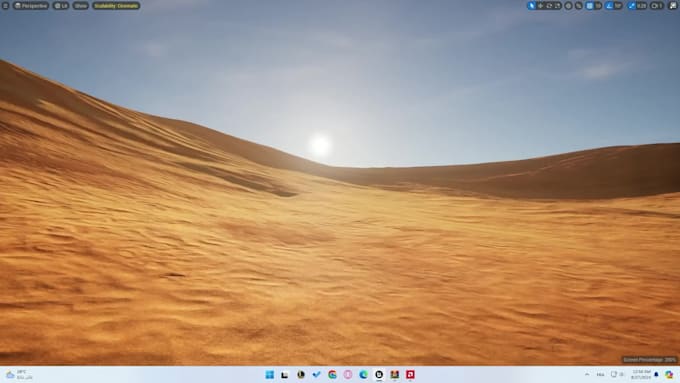Open the clock and date panel

click(641, 375)
